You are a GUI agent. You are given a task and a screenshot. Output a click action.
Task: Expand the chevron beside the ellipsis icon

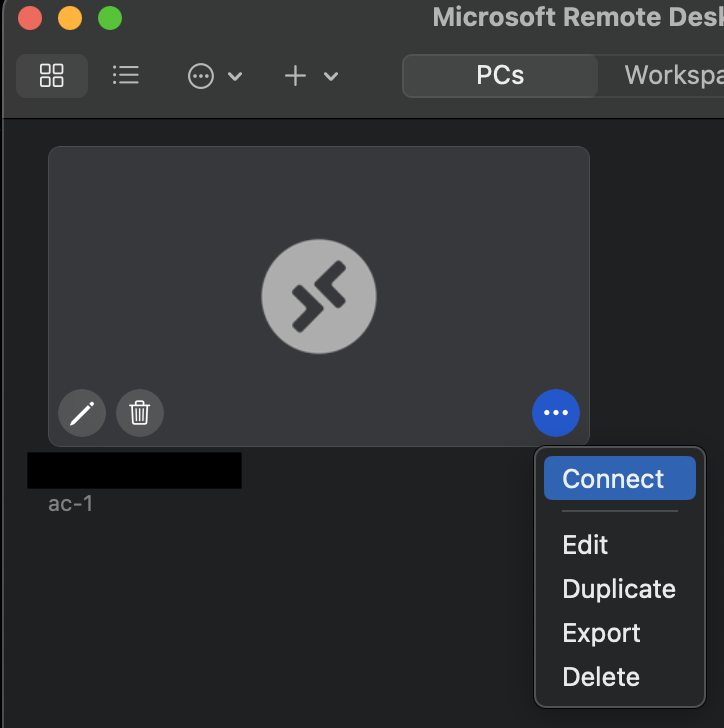[x=236, y=77]
